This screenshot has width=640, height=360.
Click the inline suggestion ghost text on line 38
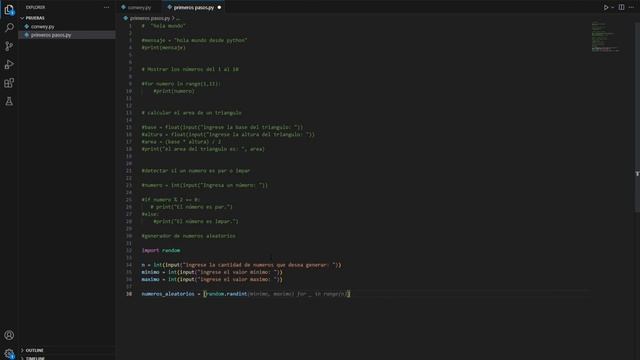297,294
